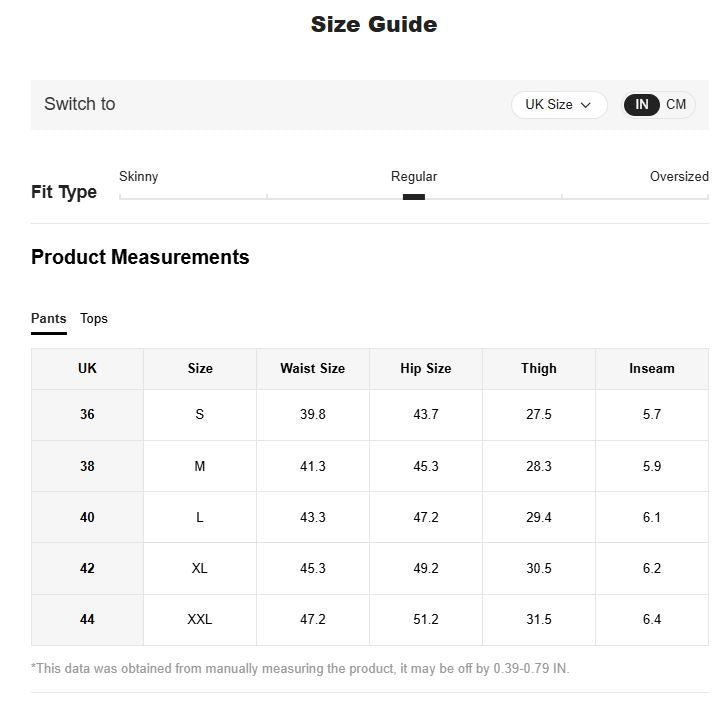Select the UK 36 size row
Screen dimensions: 728x703
370,415
